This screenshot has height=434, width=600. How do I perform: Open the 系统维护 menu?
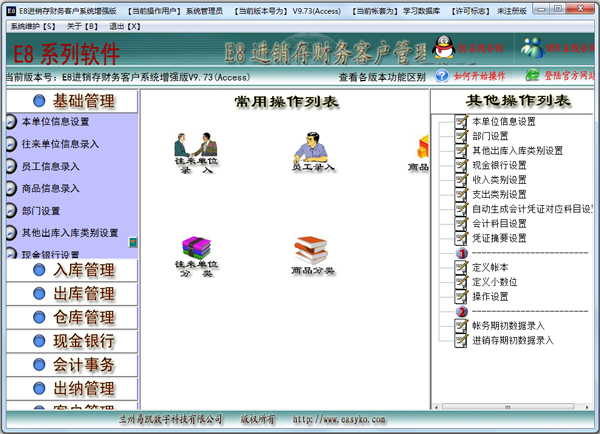point(33,24)
